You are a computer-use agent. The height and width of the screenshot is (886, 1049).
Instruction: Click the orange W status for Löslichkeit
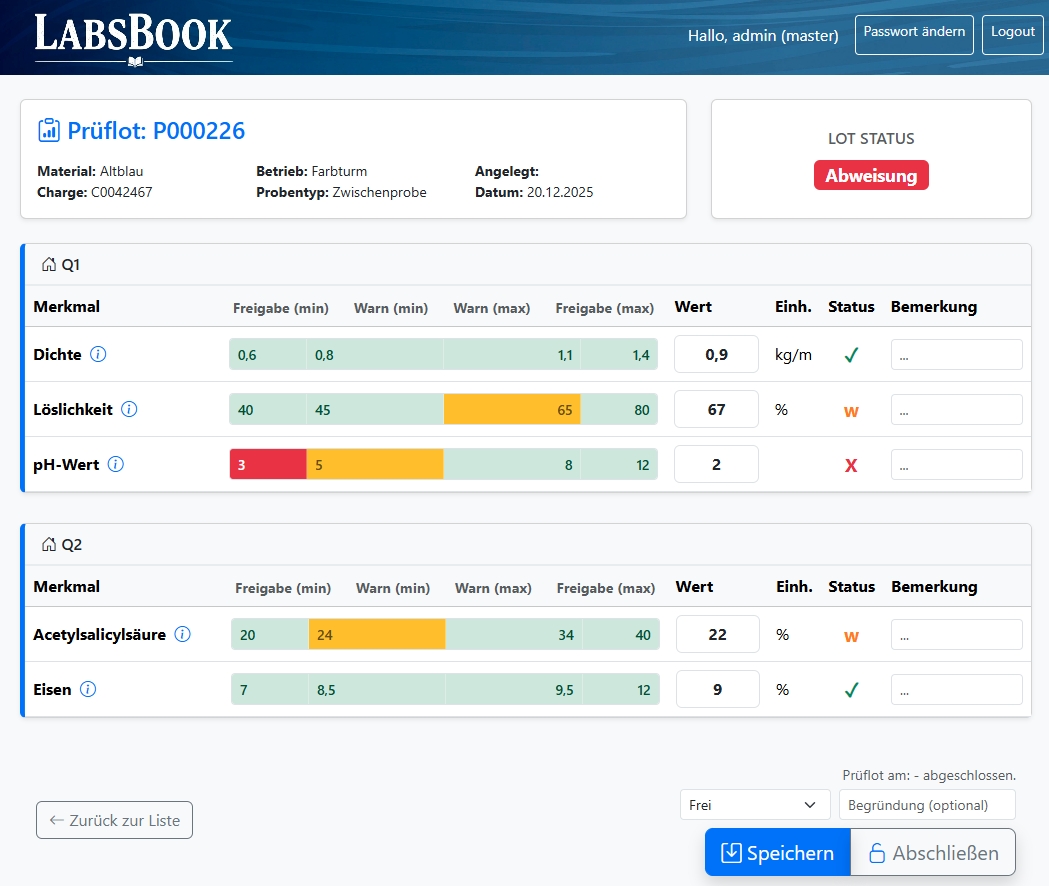[851, 411]
